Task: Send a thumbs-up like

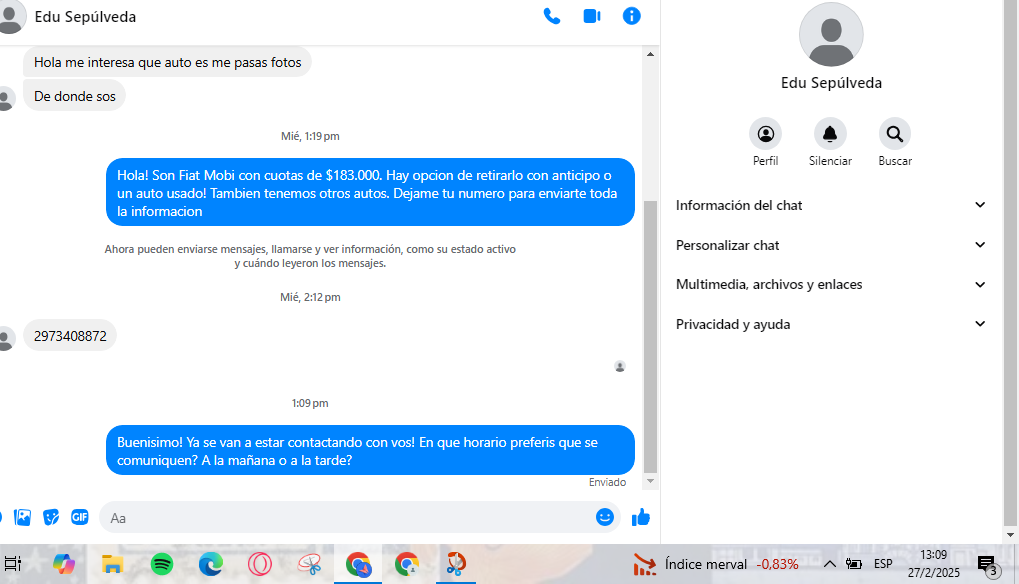Action: 641,517
